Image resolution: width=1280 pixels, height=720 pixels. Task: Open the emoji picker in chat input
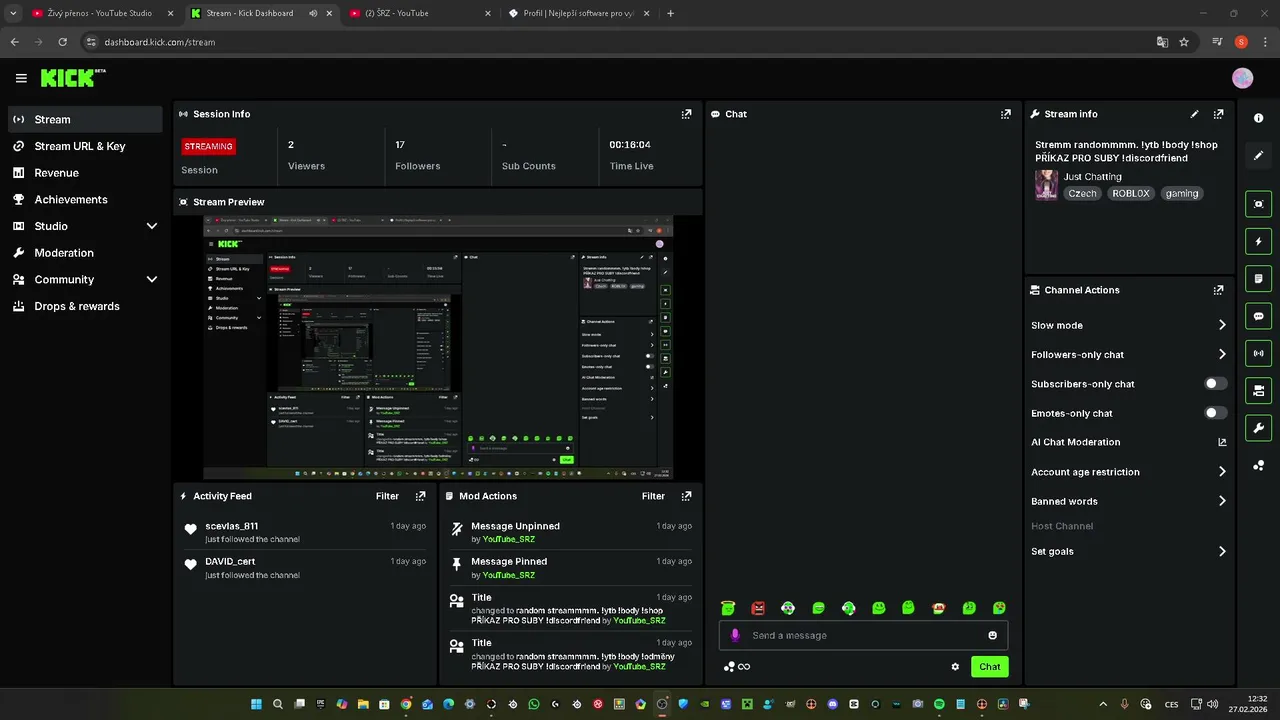click(x=992, y=635)
